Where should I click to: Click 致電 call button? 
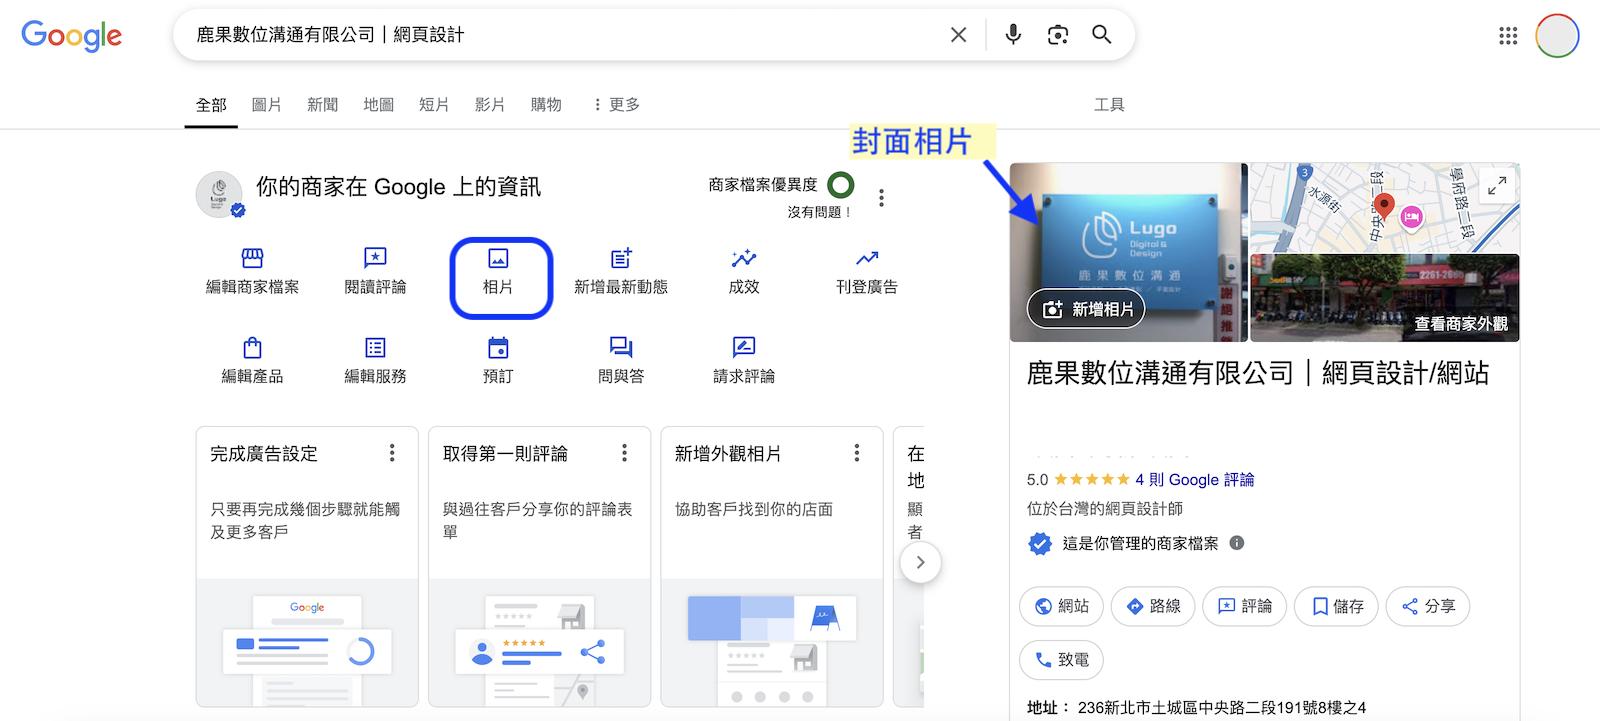click(x=1061, y=660)
